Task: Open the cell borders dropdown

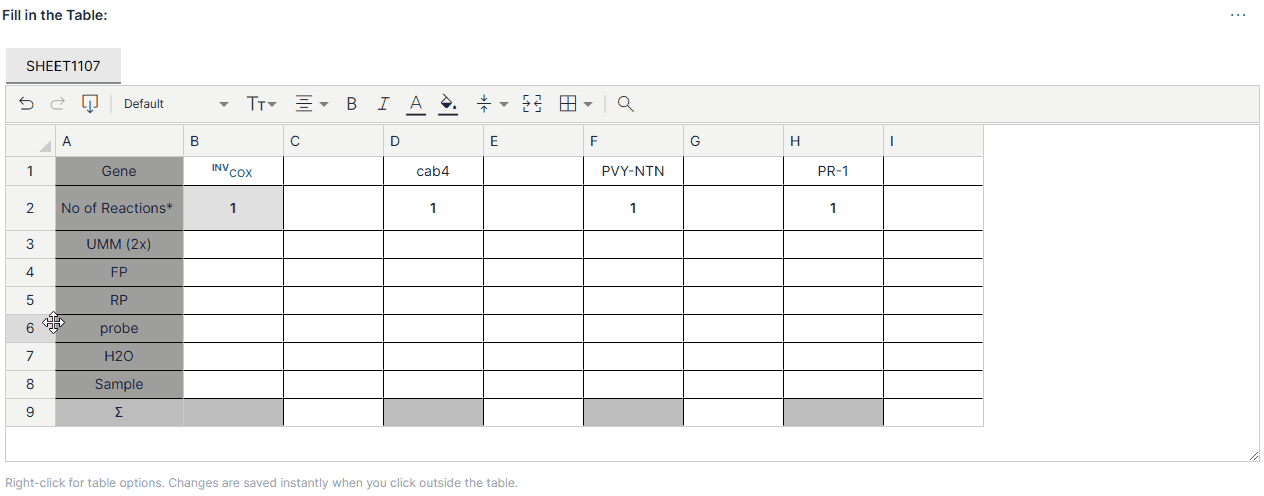Action: (576, 104)
